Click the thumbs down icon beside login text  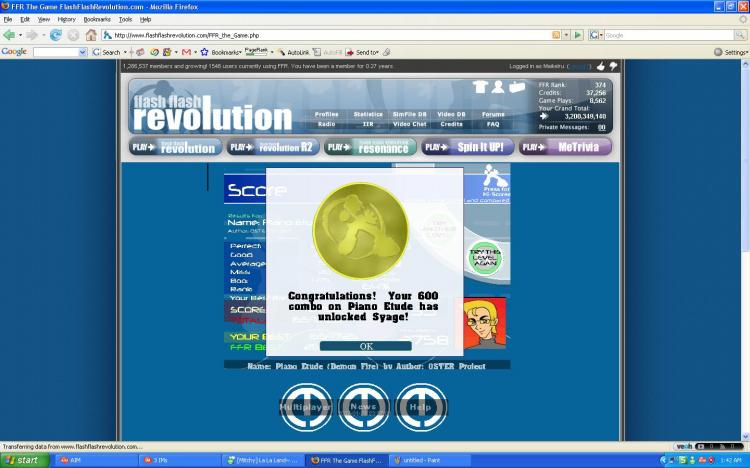click(613, 66)
